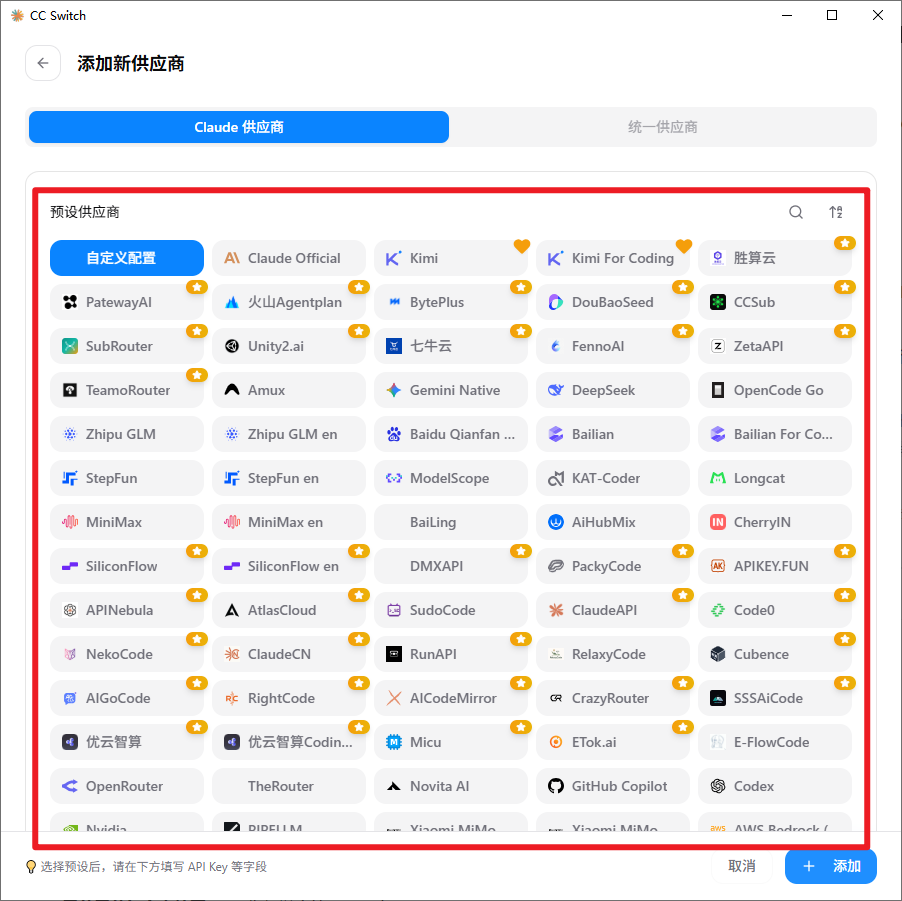Select the Gemini Native preset

click(451, 390)
